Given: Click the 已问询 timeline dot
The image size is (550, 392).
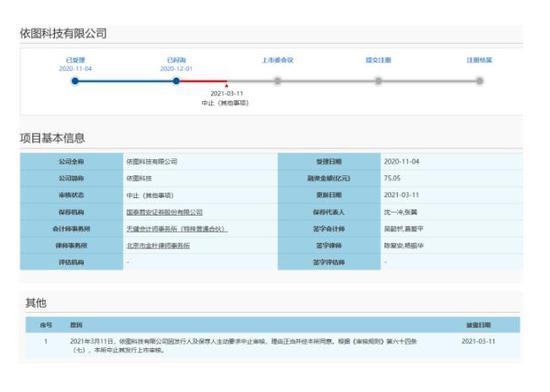Looking at the screenshot, I should tap(176, 81).
